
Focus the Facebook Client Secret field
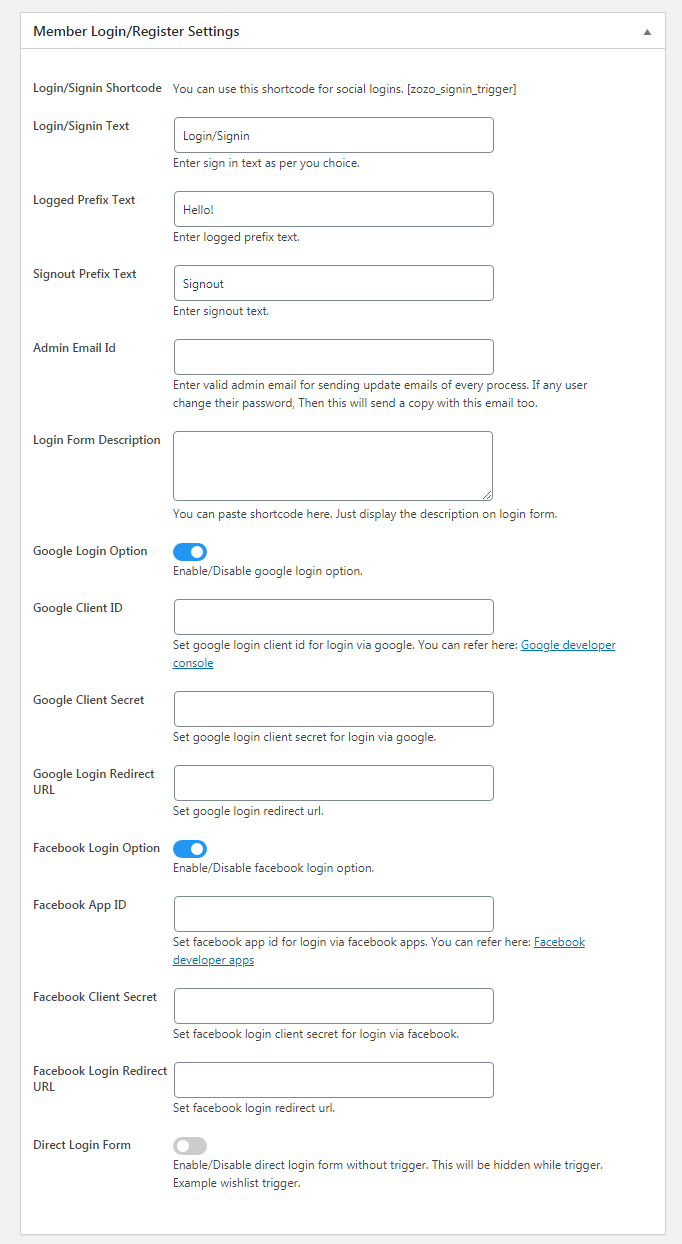pos(333,1006)
